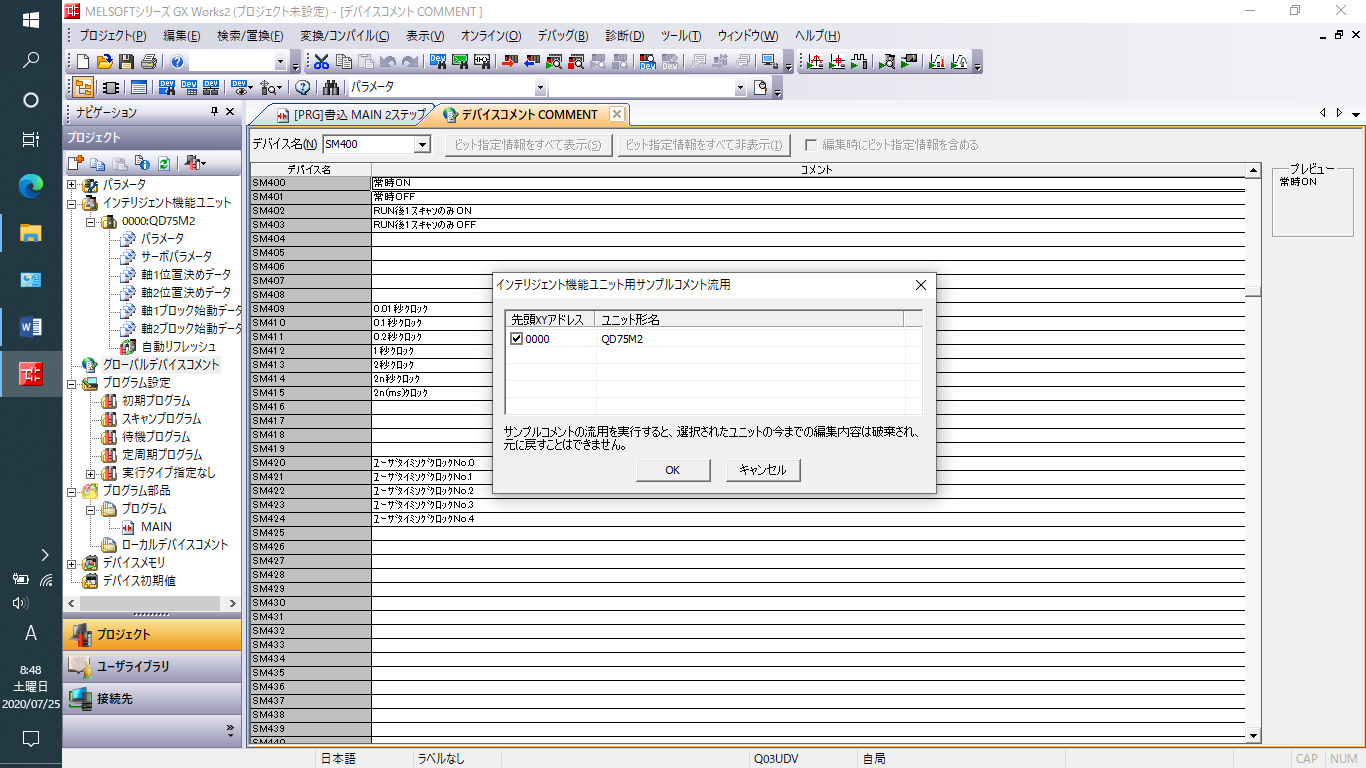Click キャンセル in the dialog

(x=763, y=470)
